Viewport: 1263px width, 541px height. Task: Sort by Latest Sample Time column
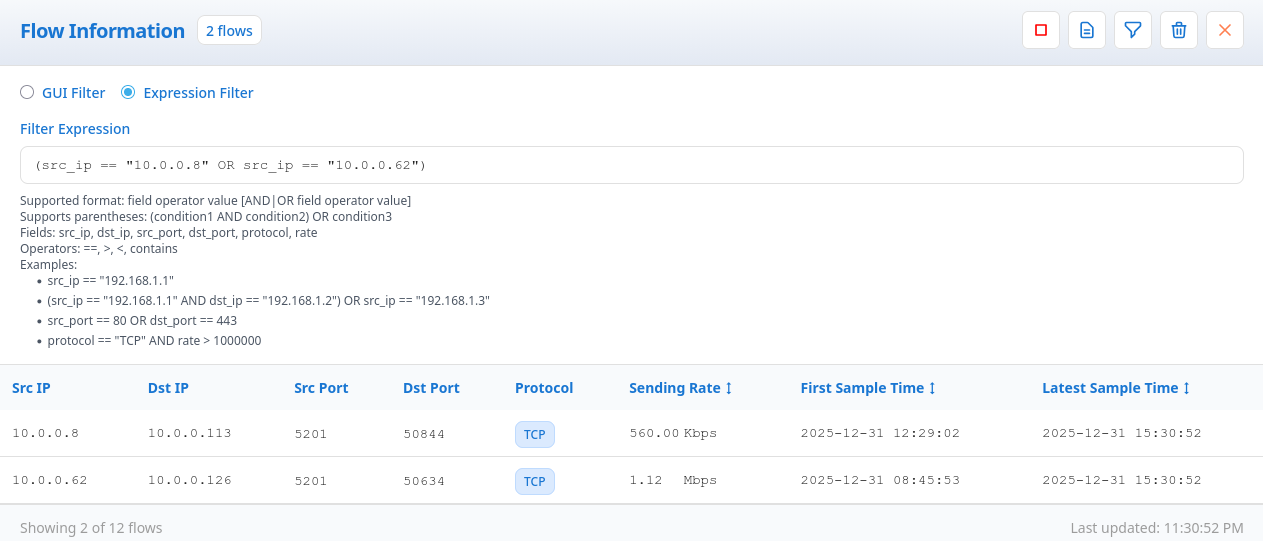[1115, 388]
